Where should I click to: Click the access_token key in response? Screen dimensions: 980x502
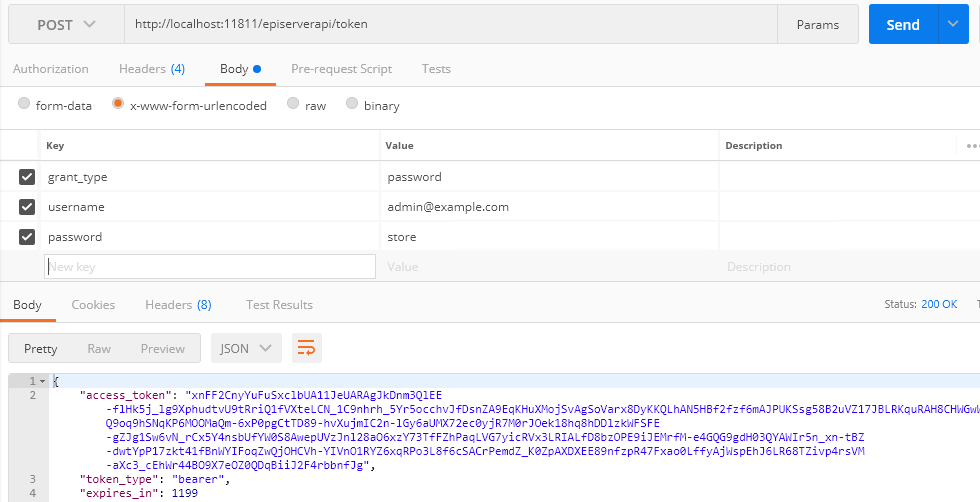[x=125, y=395]
